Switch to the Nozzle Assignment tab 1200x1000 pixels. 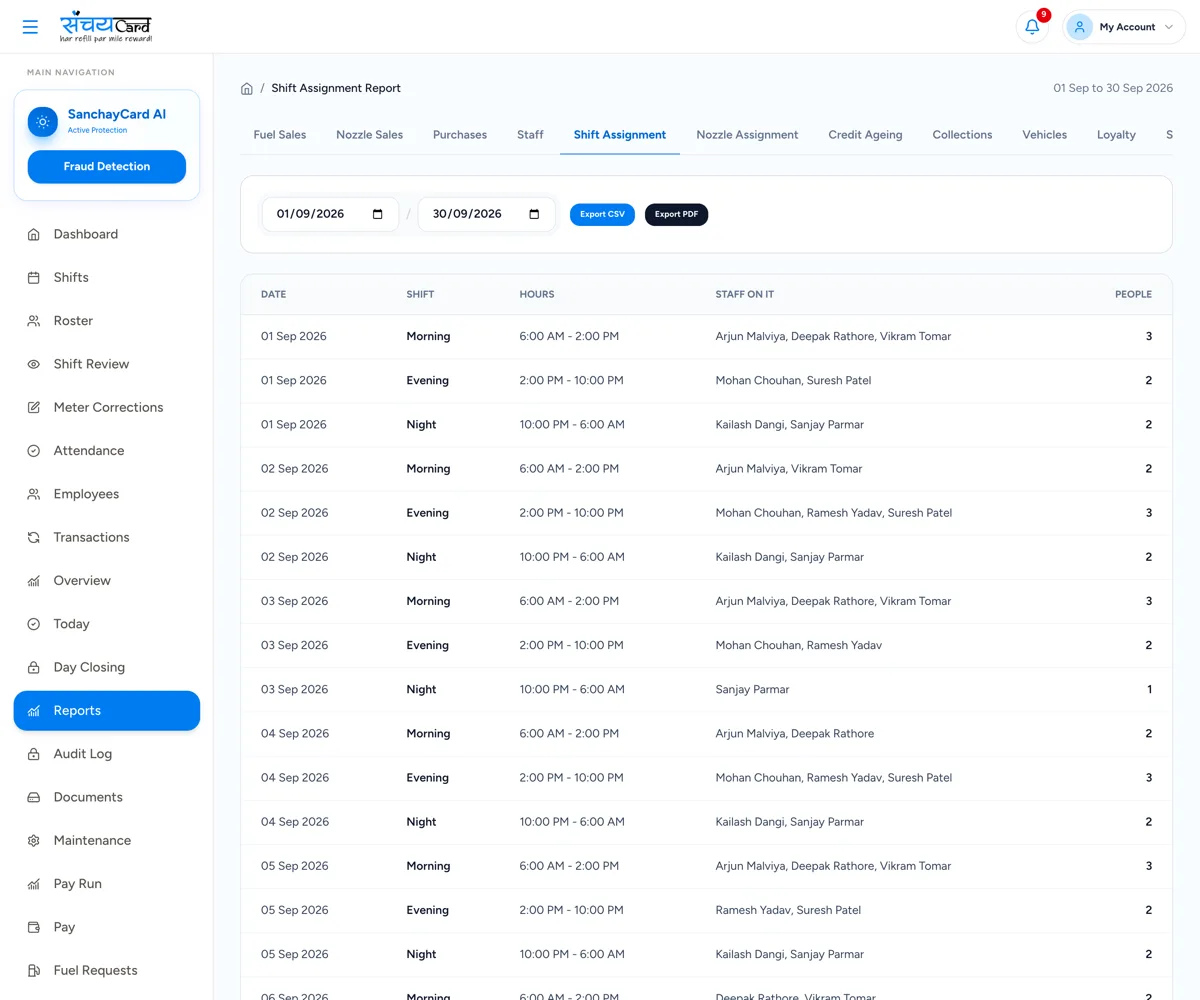click(x=747, y=134)
